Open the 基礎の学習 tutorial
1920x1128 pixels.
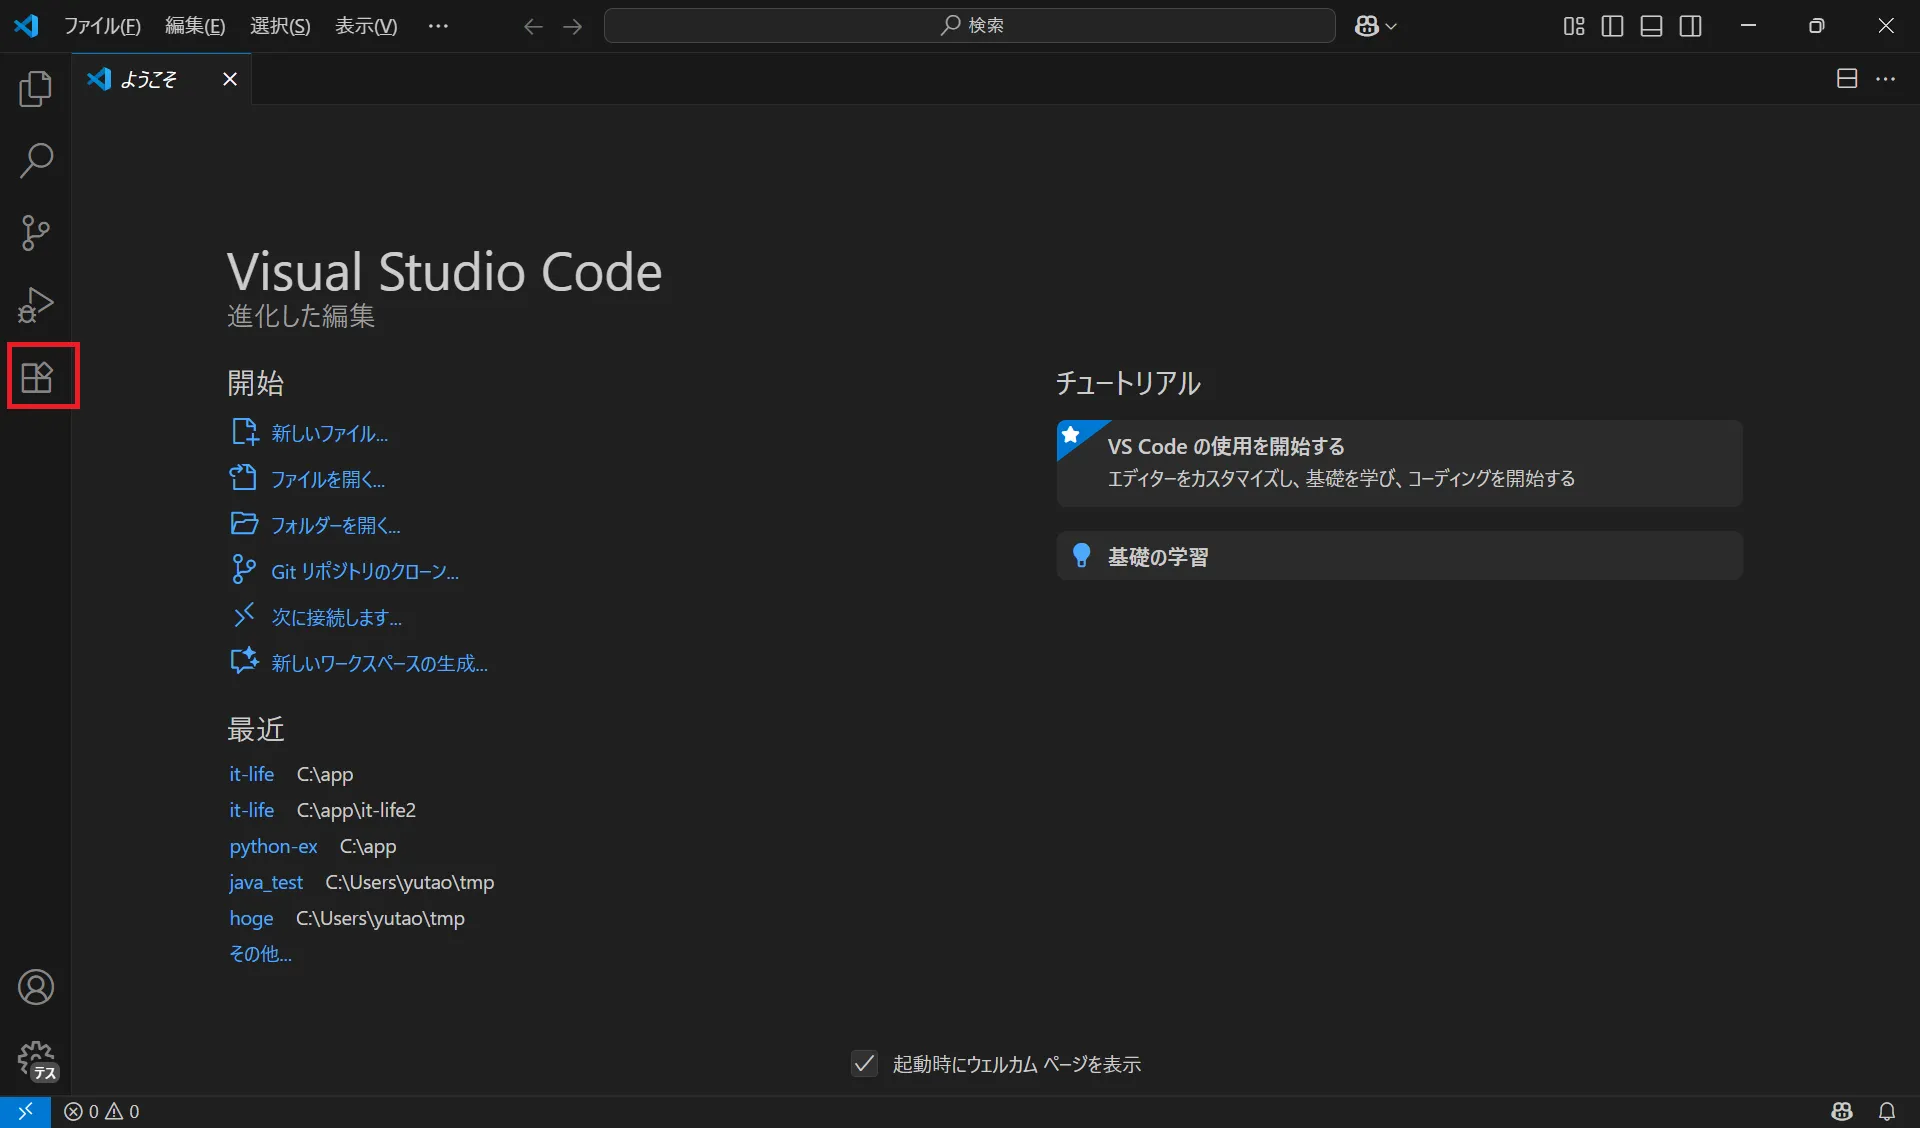tap(1399, 556)
